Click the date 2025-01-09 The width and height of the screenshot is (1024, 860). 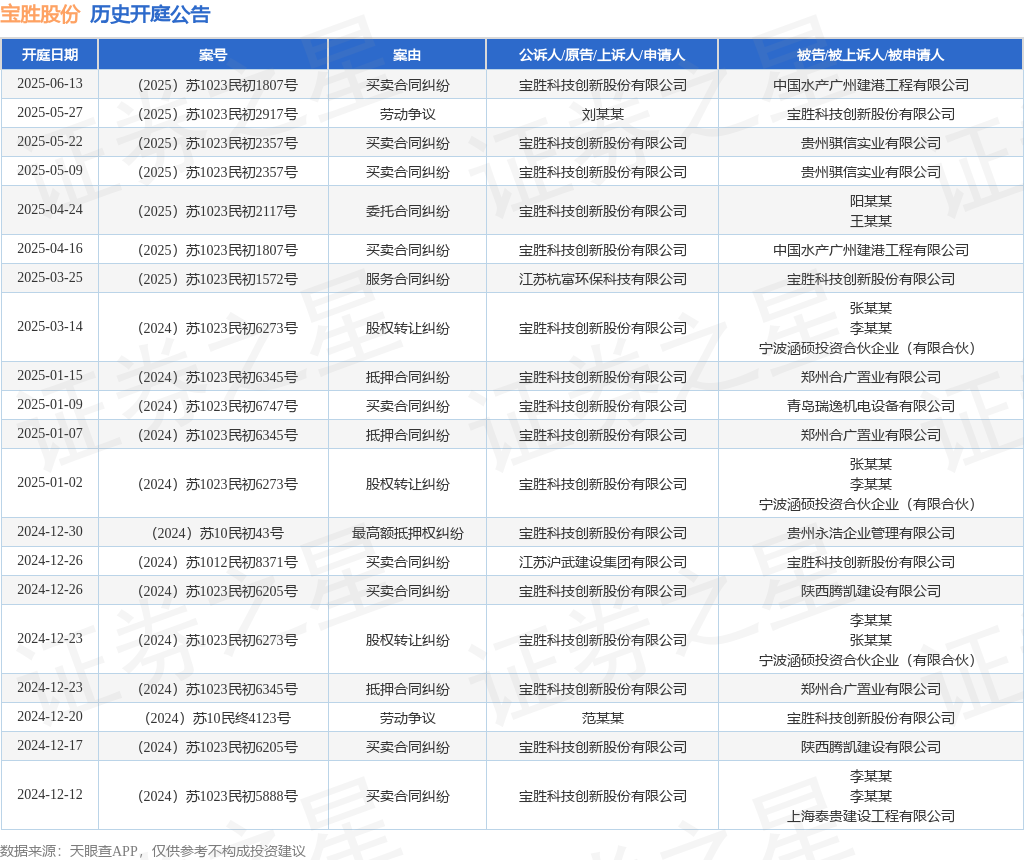[x=50, y=404]
